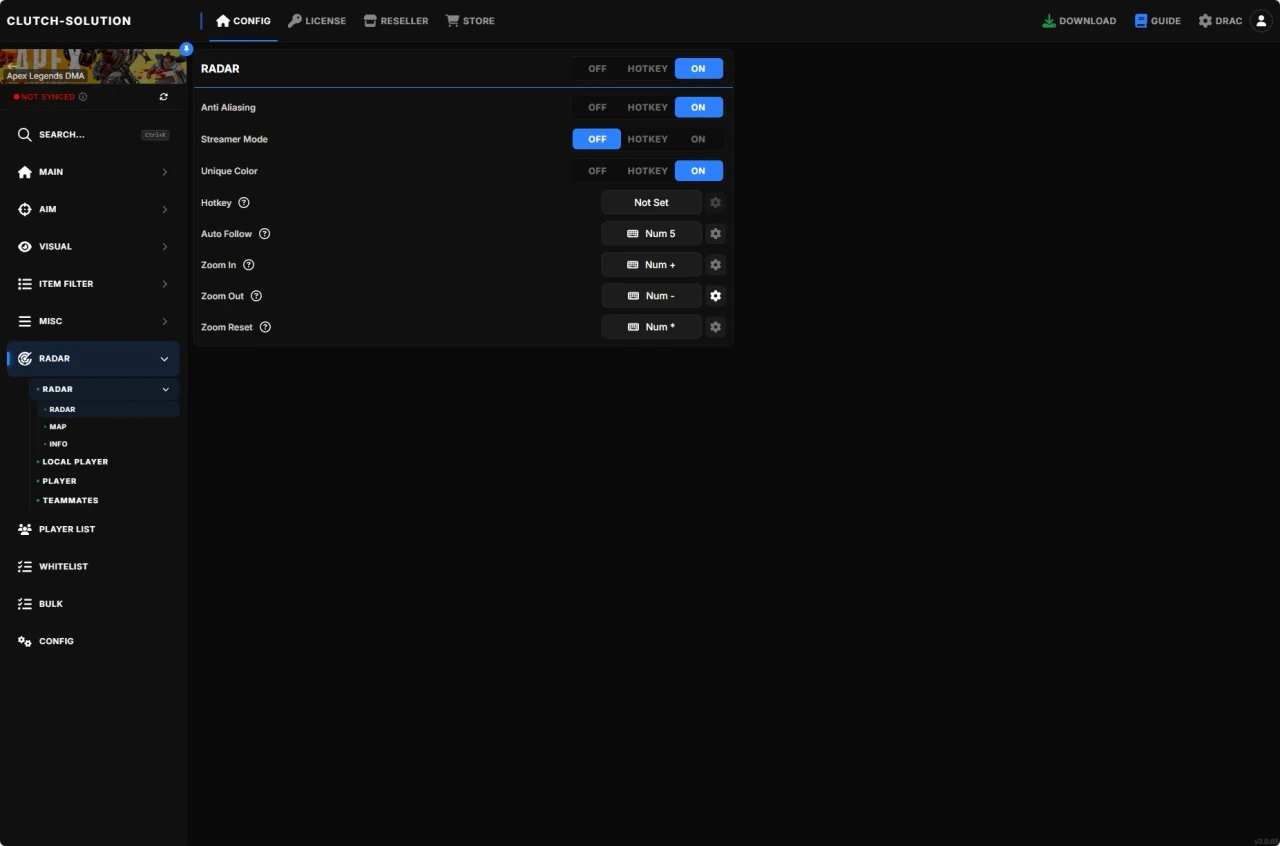Select the VISUAL eye icon in sidebar
Viewport: 1280px width, 846px height.
24,246
